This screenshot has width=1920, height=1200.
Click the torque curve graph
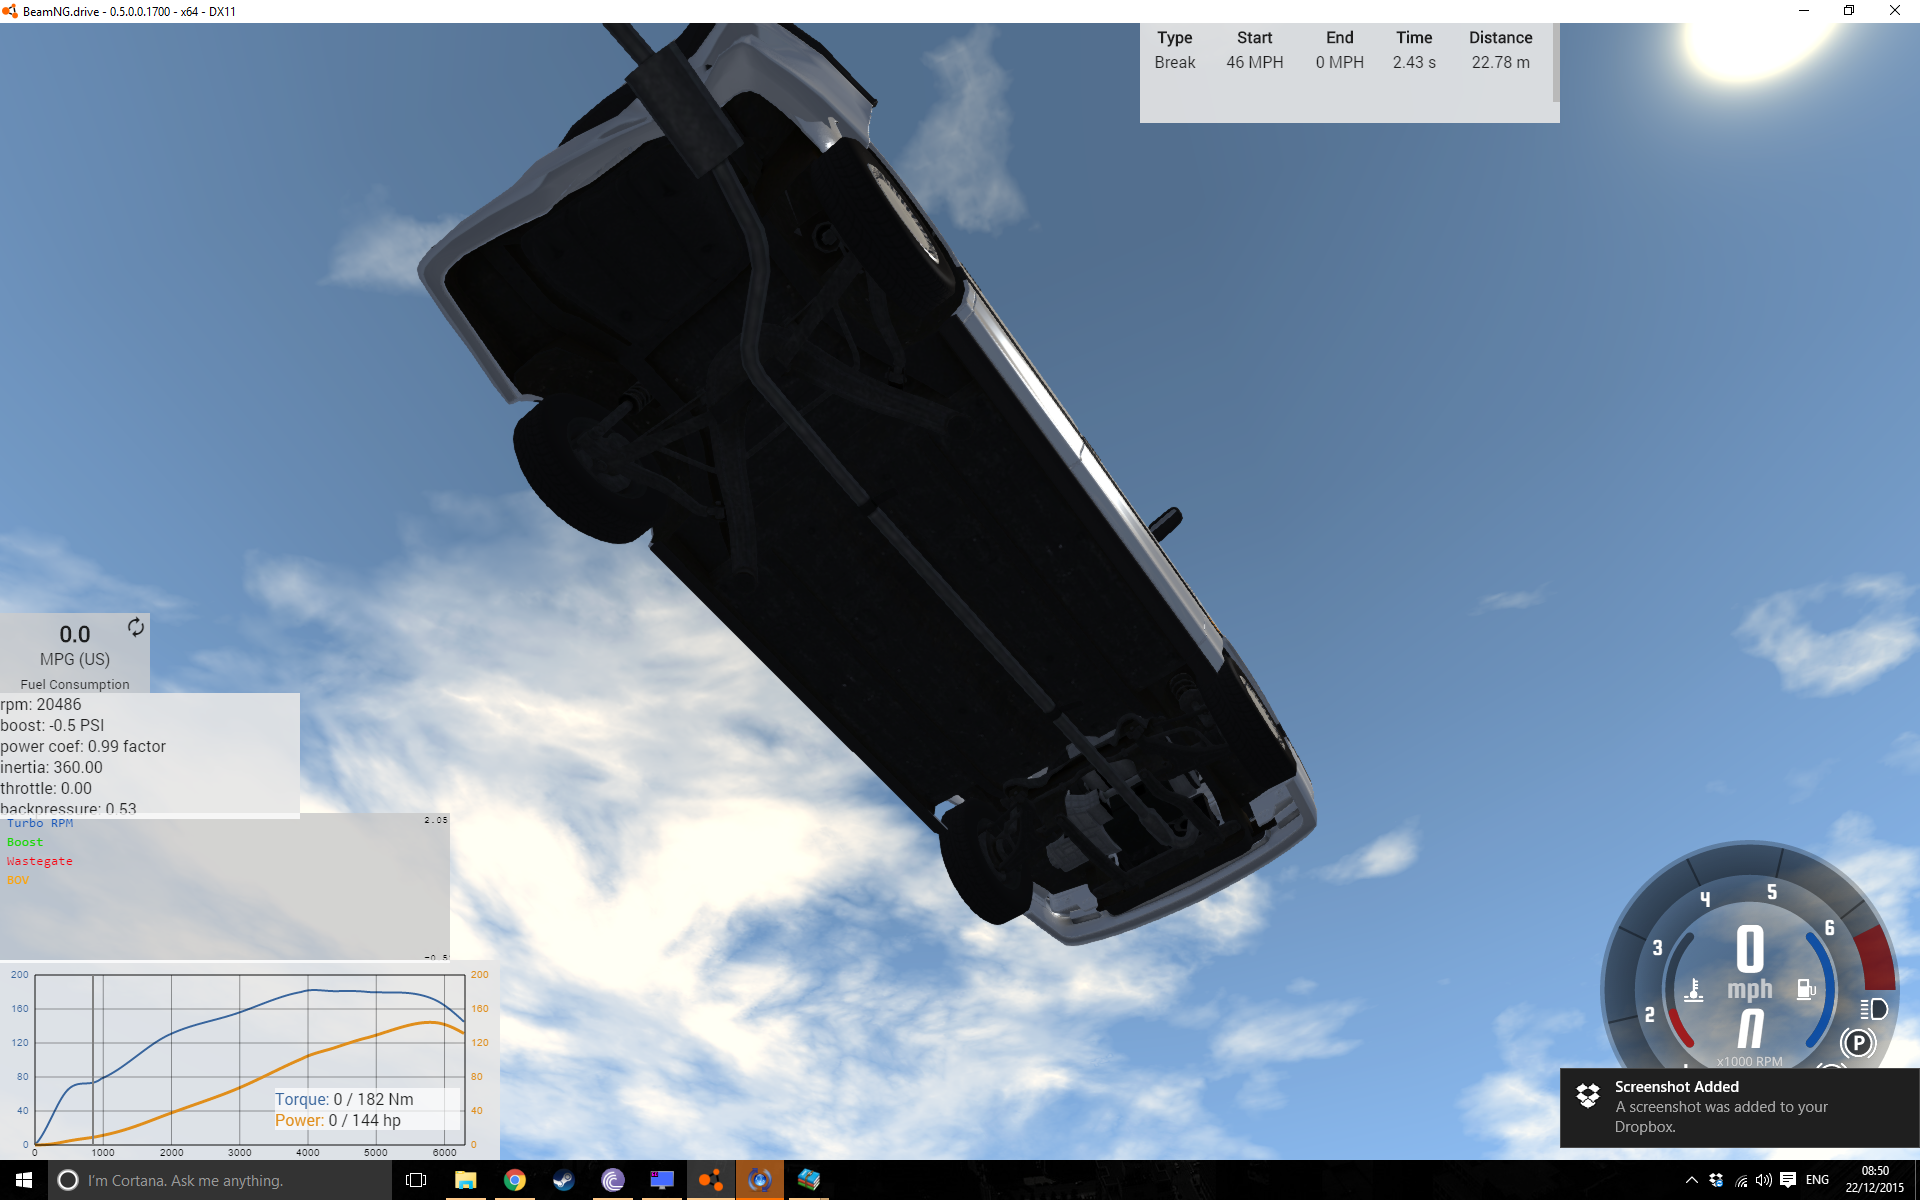click(x=250, y=1058)
